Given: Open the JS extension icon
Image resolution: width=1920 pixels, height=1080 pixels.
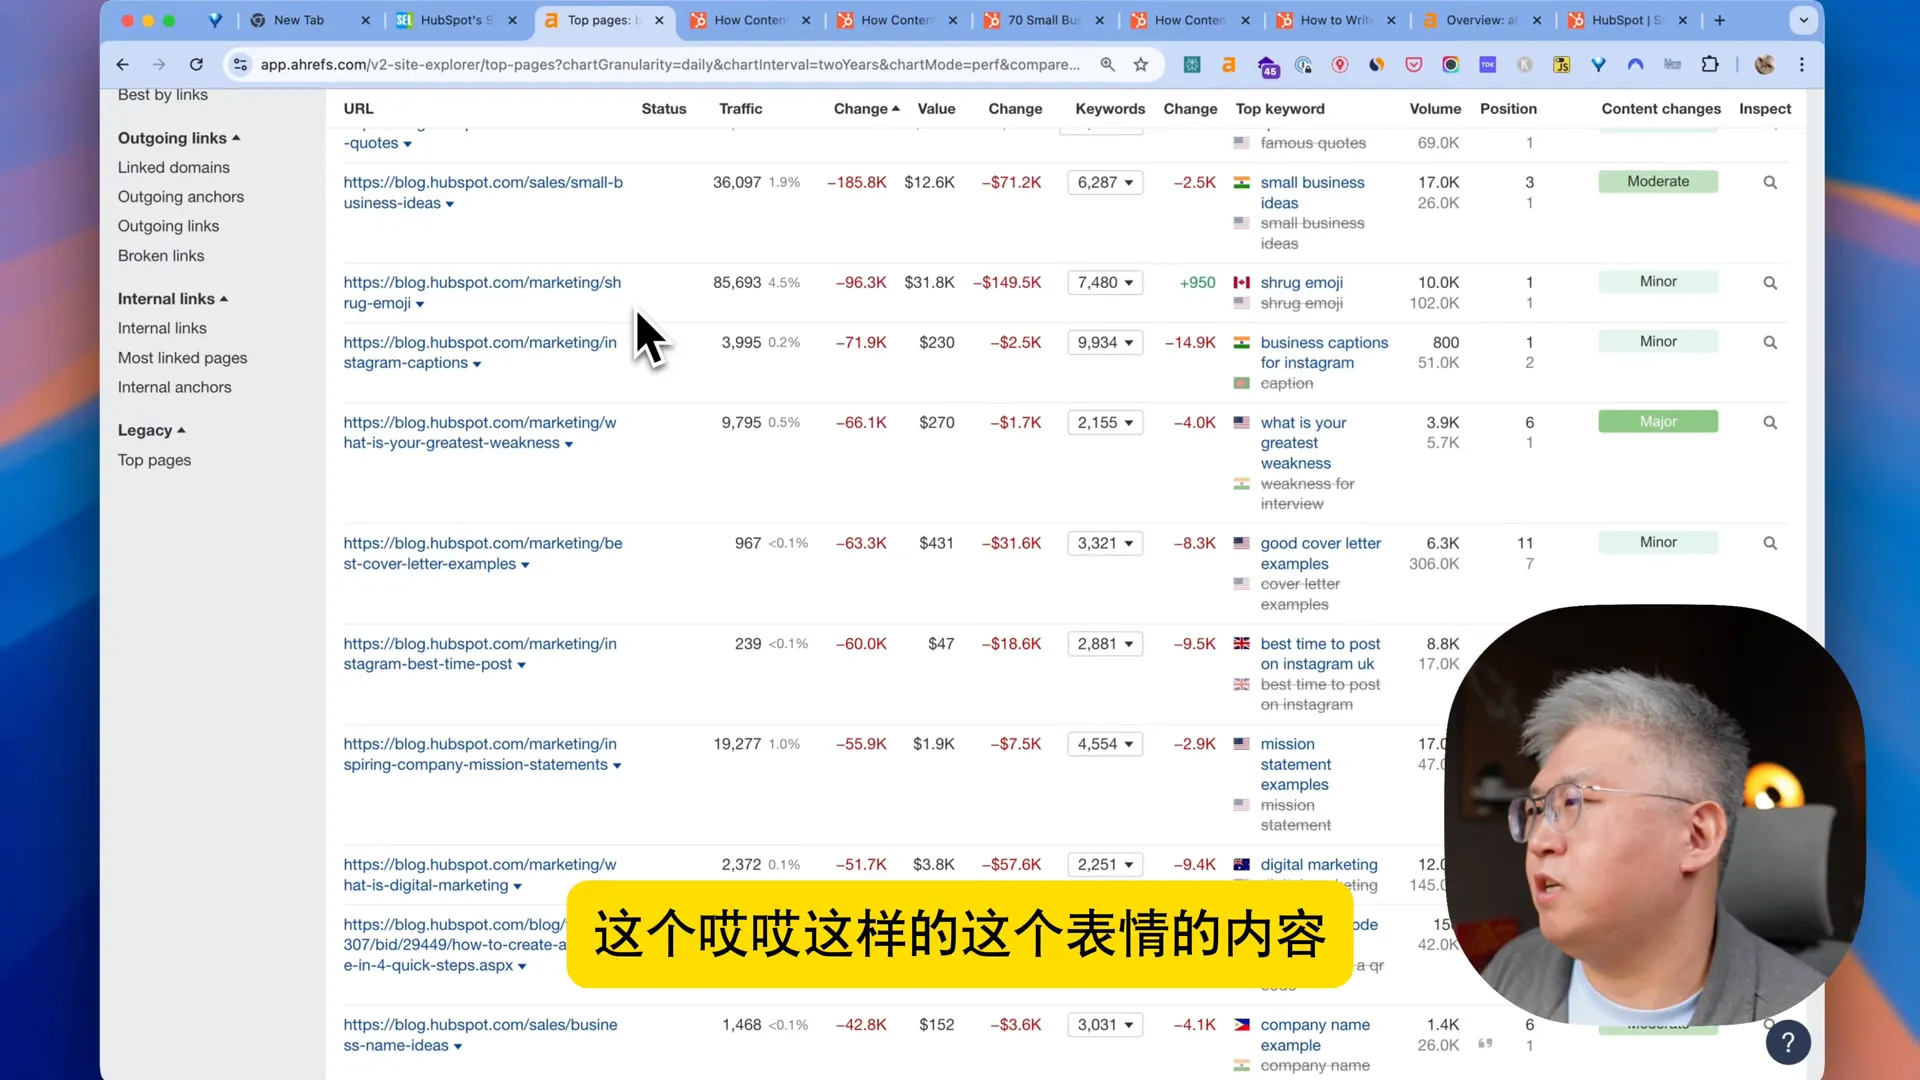Looking at the screenshot, I should pyautogui.click(x=1561, y=64).
